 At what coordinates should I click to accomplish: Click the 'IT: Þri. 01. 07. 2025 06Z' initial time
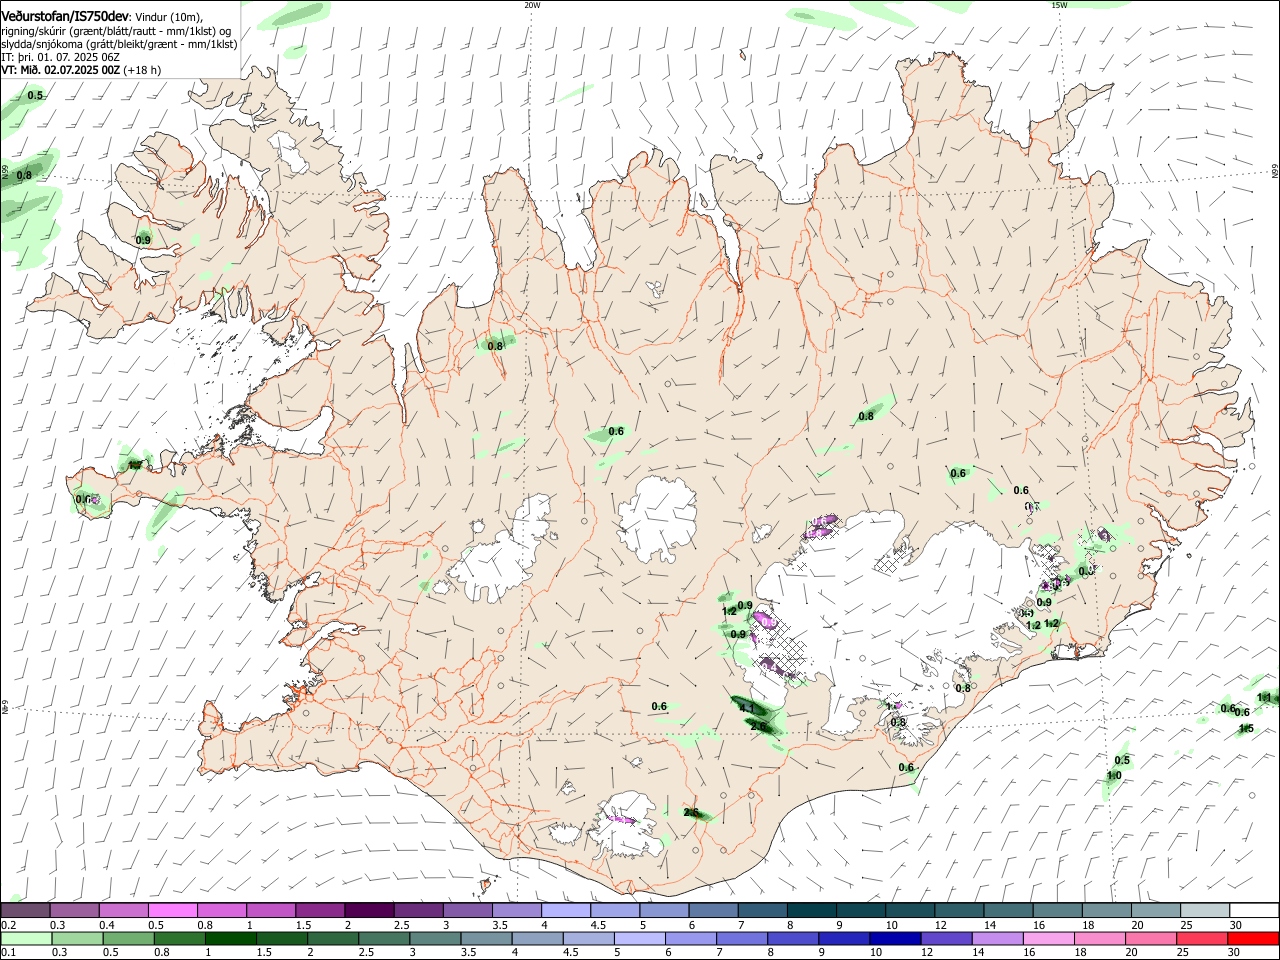click(61, 57)
